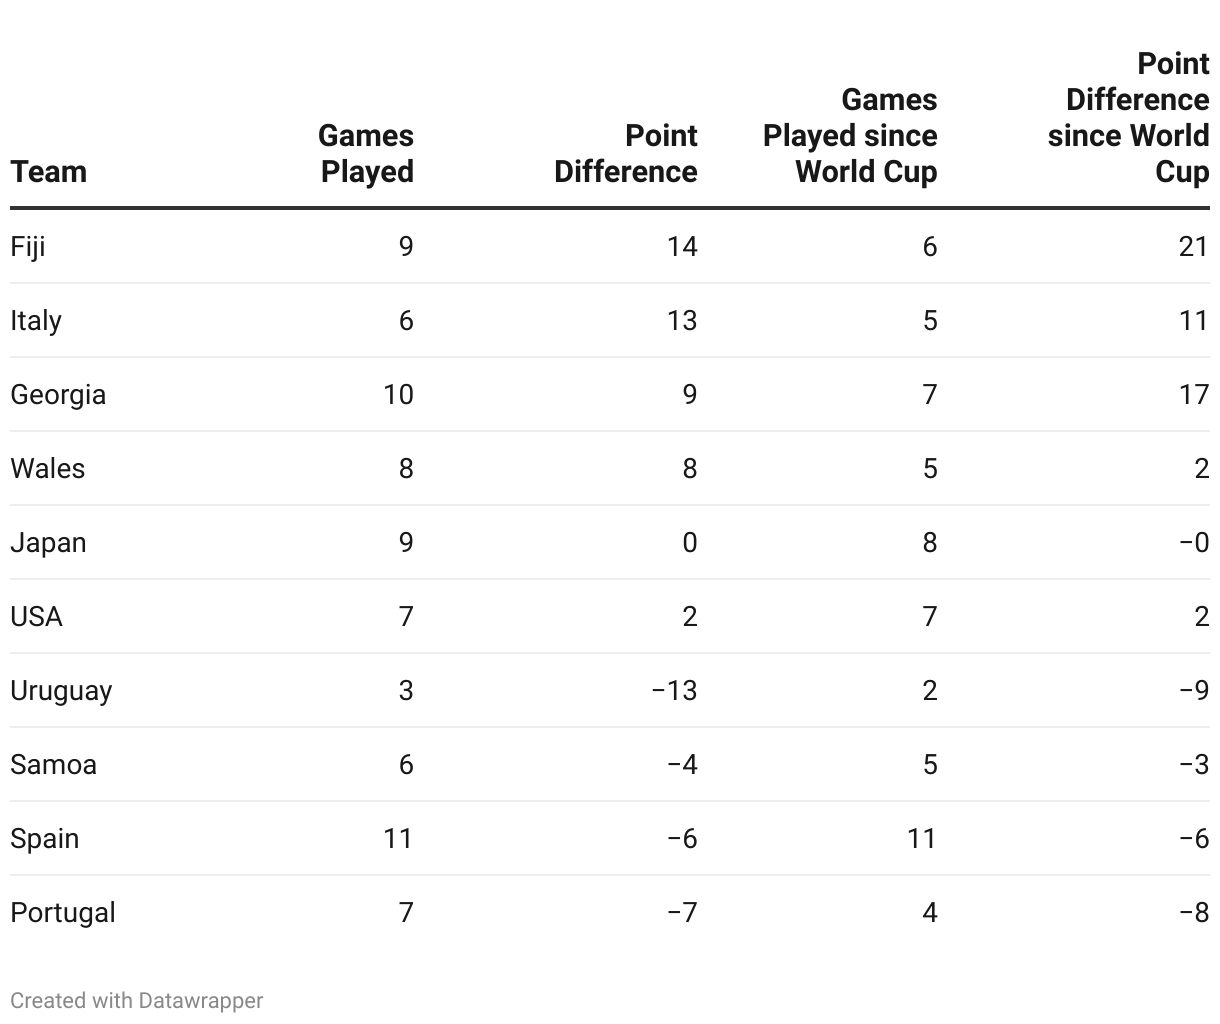The width and height of the screenshot is (1220, 1024).
Task: Select Japan's Games Played since World Cup cell
Action: click(x=929, y=542)
